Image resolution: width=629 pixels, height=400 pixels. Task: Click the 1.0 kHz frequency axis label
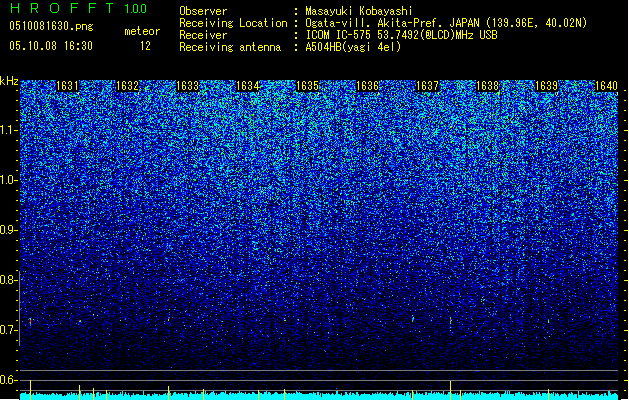click(9, 180)
